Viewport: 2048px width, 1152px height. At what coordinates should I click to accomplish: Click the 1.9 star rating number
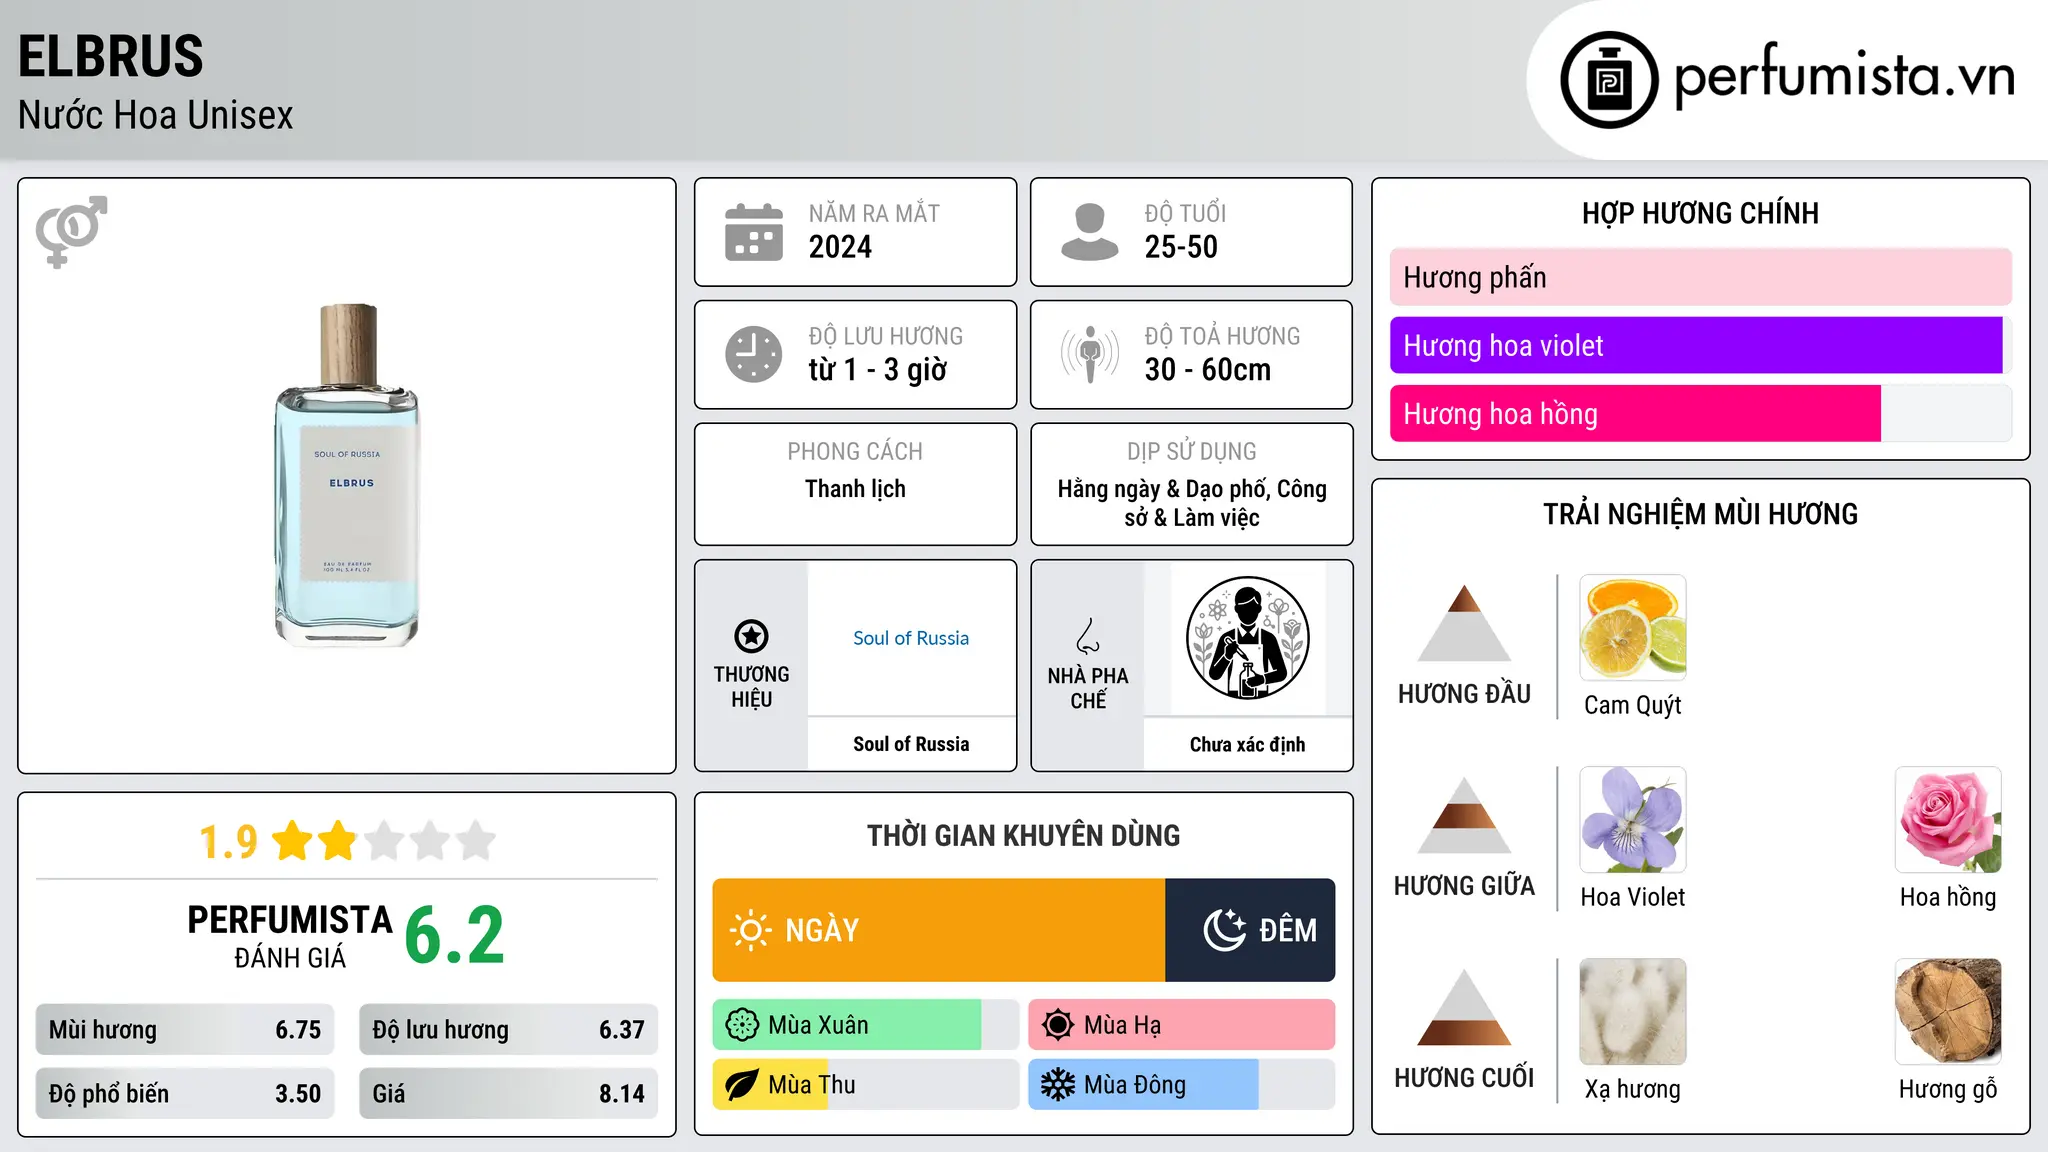229,842
